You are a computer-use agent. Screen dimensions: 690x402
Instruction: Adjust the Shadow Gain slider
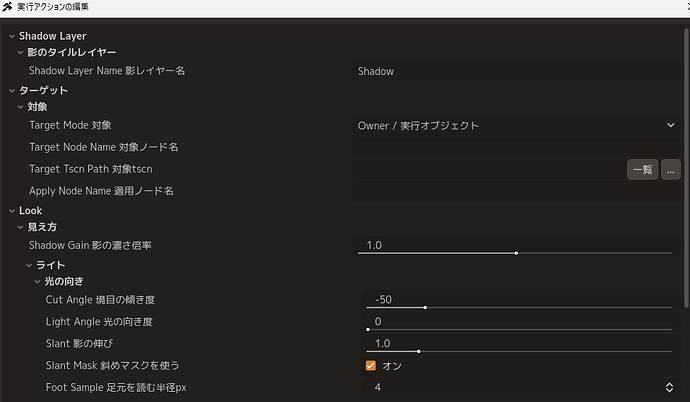coord(515,253)
